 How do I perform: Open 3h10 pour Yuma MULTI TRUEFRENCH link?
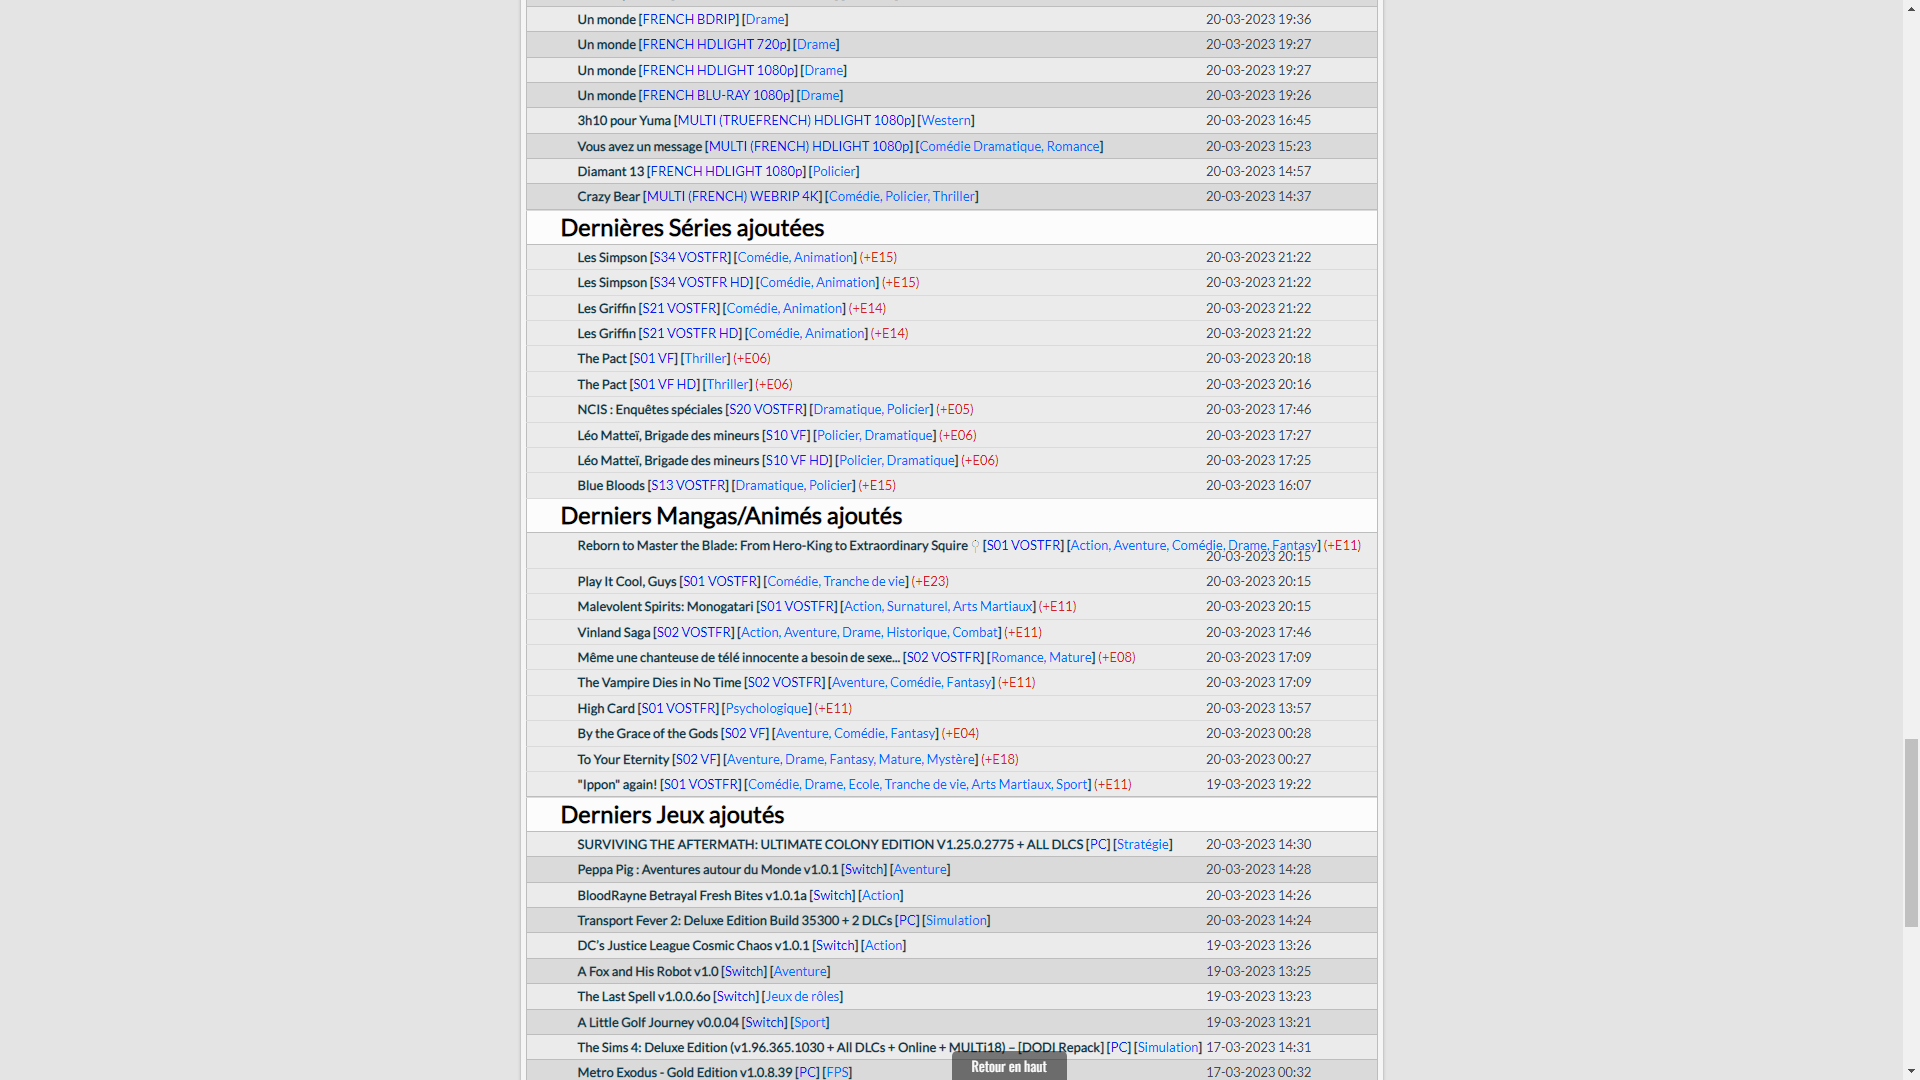pyautogui.click(x=795, y=120)
